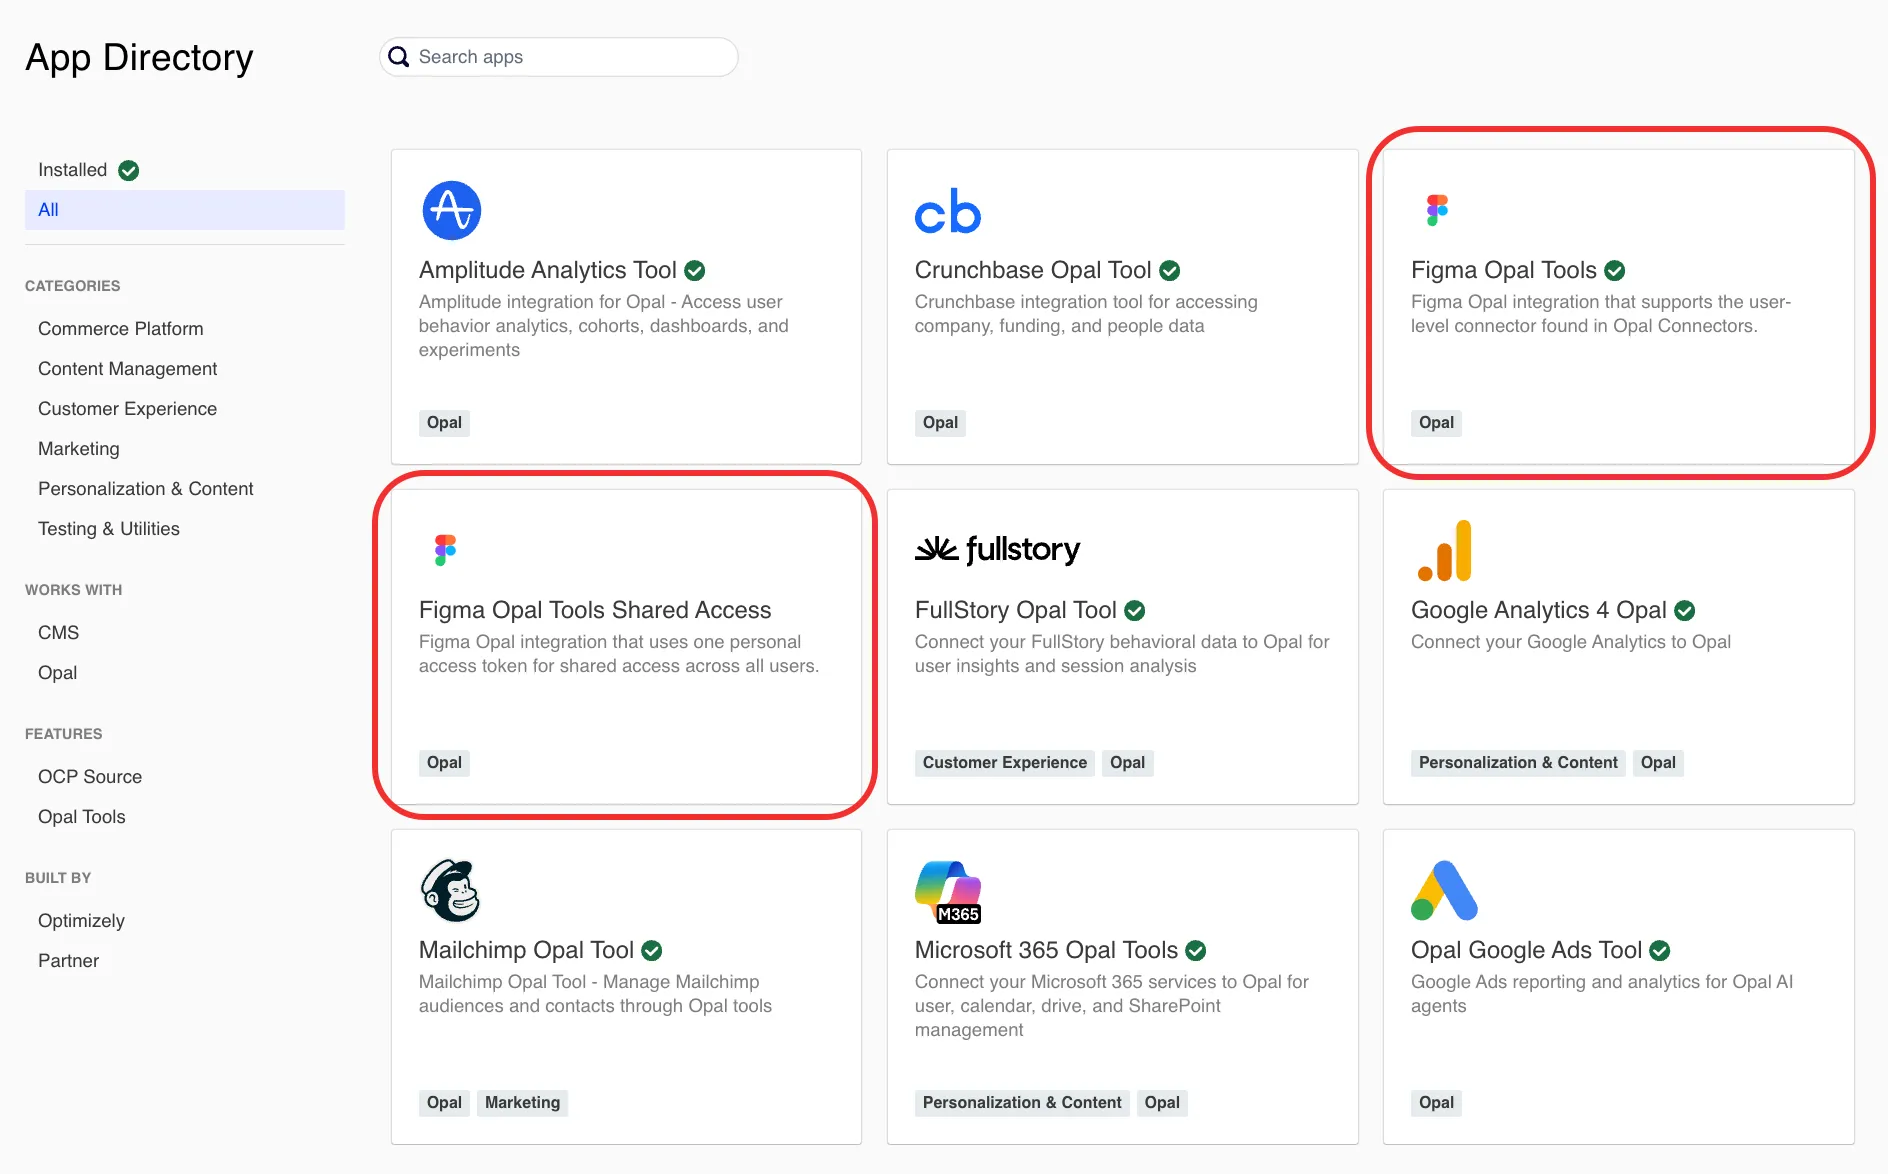Click Opal tag on Figma Shared Access card

click(x=444, y=763)
